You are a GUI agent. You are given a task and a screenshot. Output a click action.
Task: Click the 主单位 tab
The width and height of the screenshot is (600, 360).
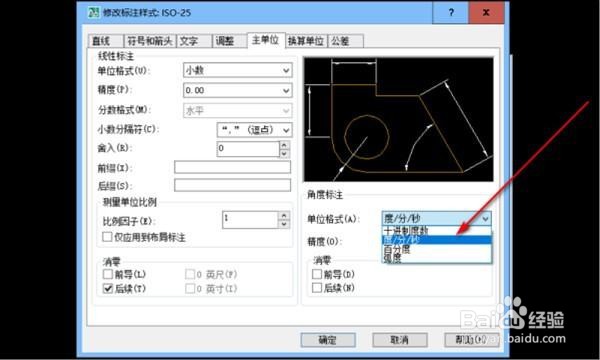tap(266, 40)
